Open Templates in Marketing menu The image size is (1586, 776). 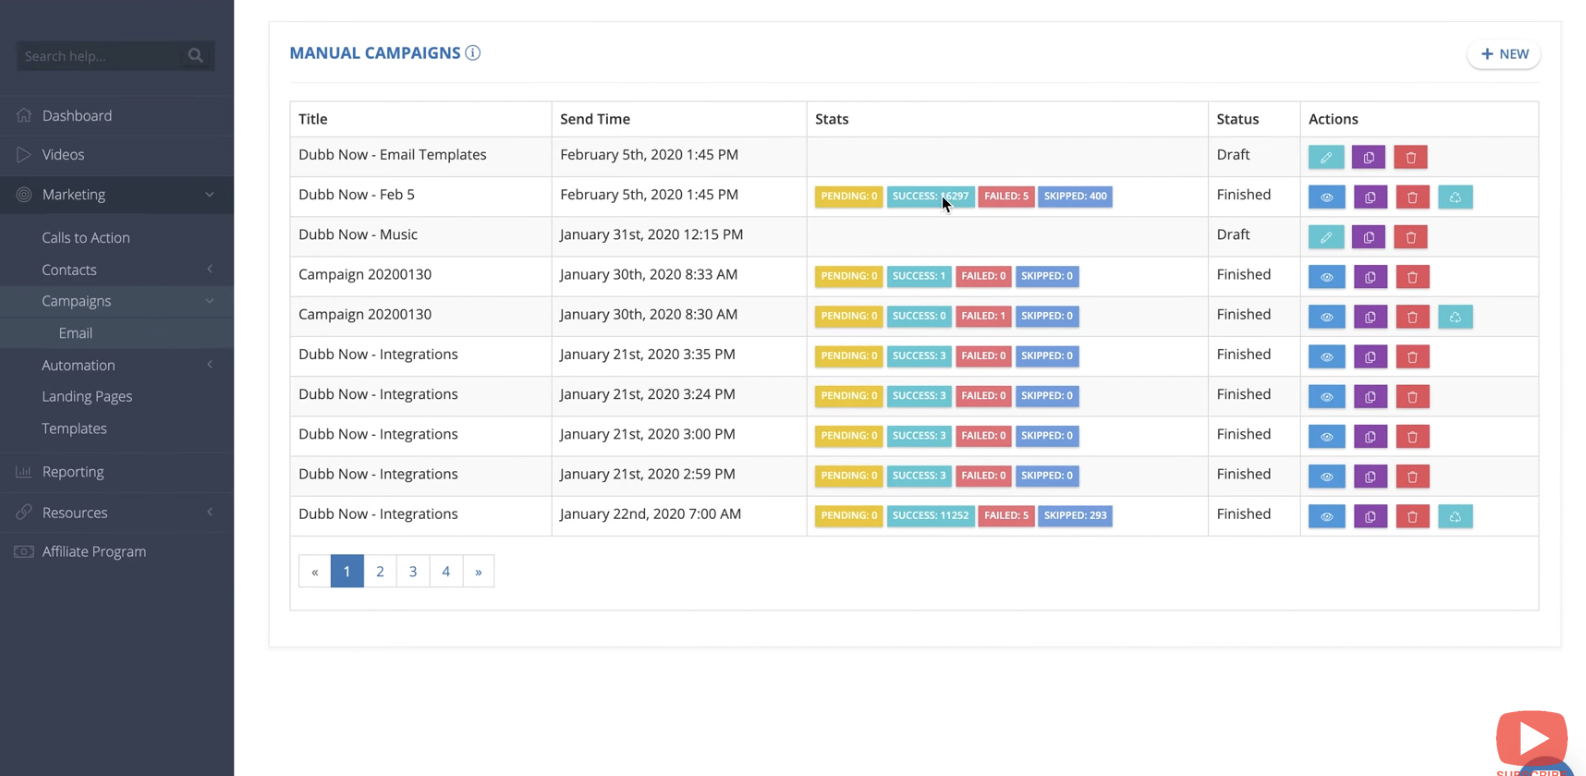(74, 429)
